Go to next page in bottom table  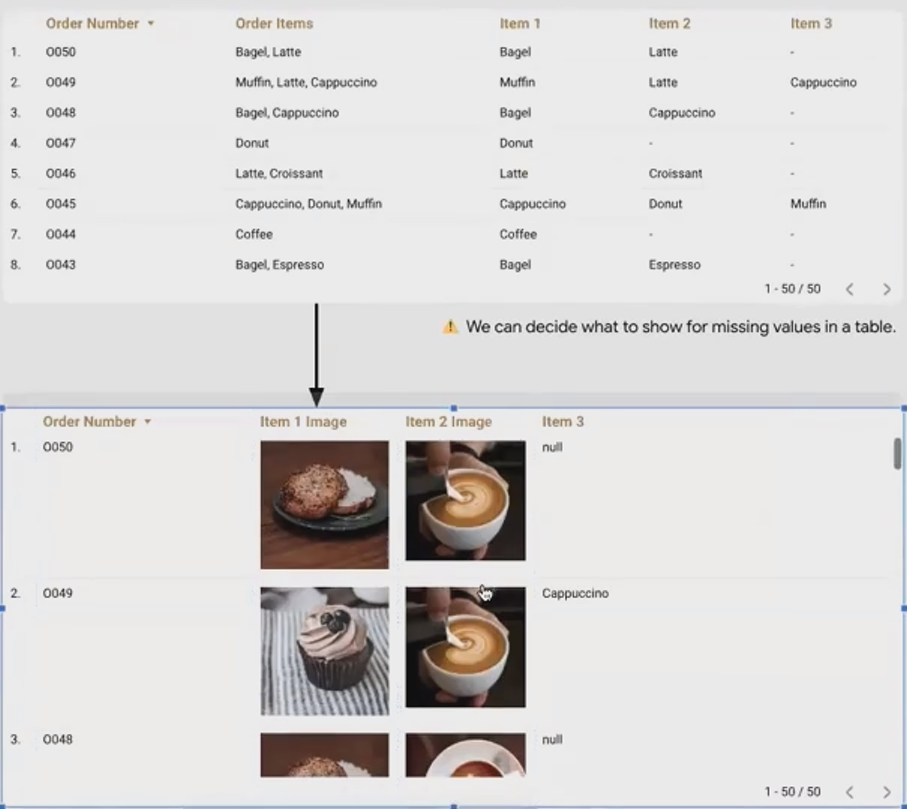pyautogui.click(x=887, y=792)
